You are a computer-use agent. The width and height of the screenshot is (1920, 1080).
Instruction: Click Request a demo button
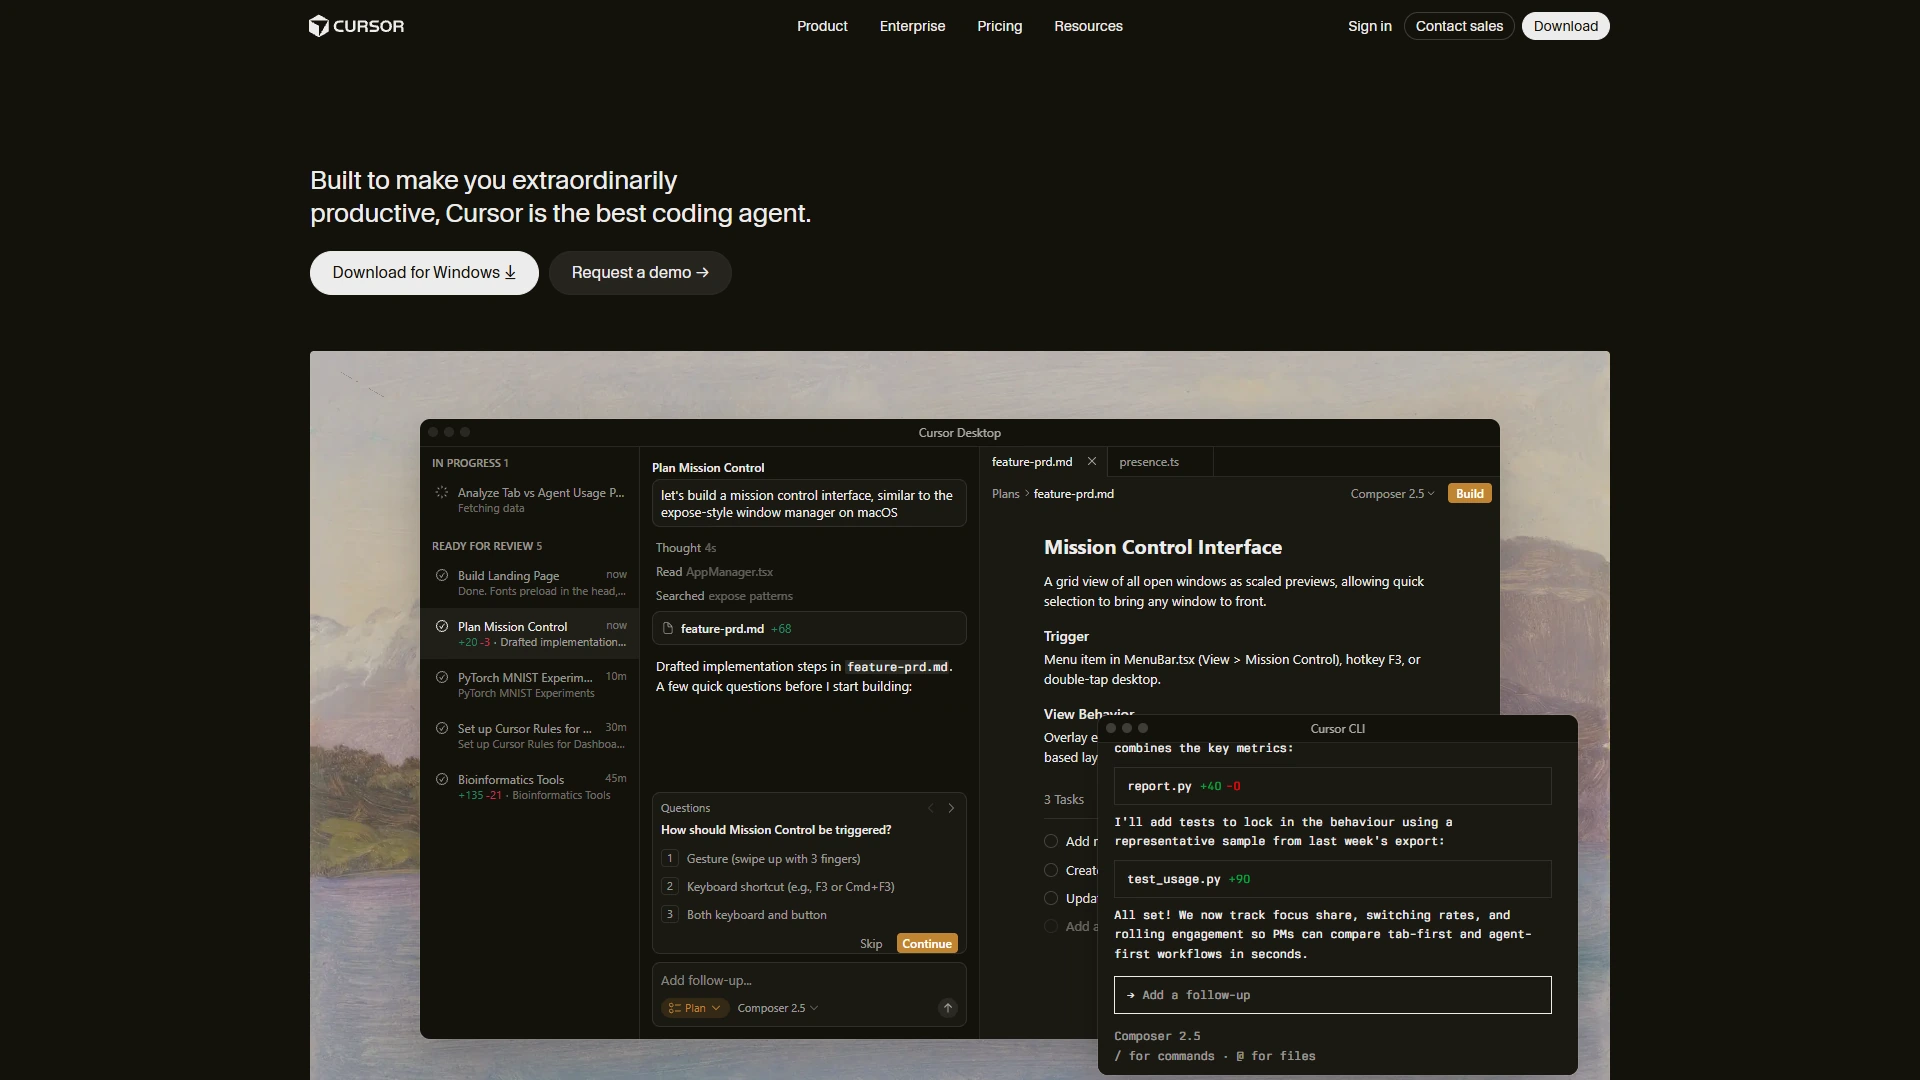point(640,273)
